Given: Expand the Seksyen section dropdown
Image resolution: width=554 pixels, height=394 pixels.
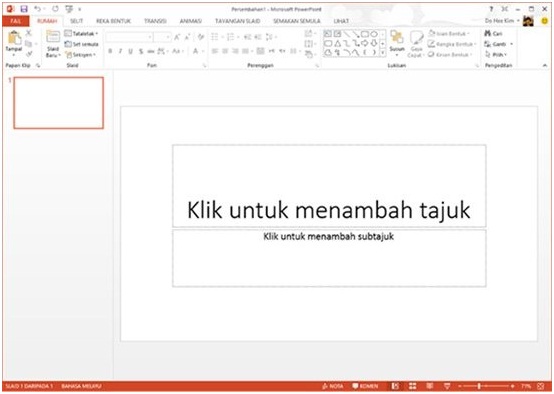Looking at the screenshot, I should click(x=81, y=55).
